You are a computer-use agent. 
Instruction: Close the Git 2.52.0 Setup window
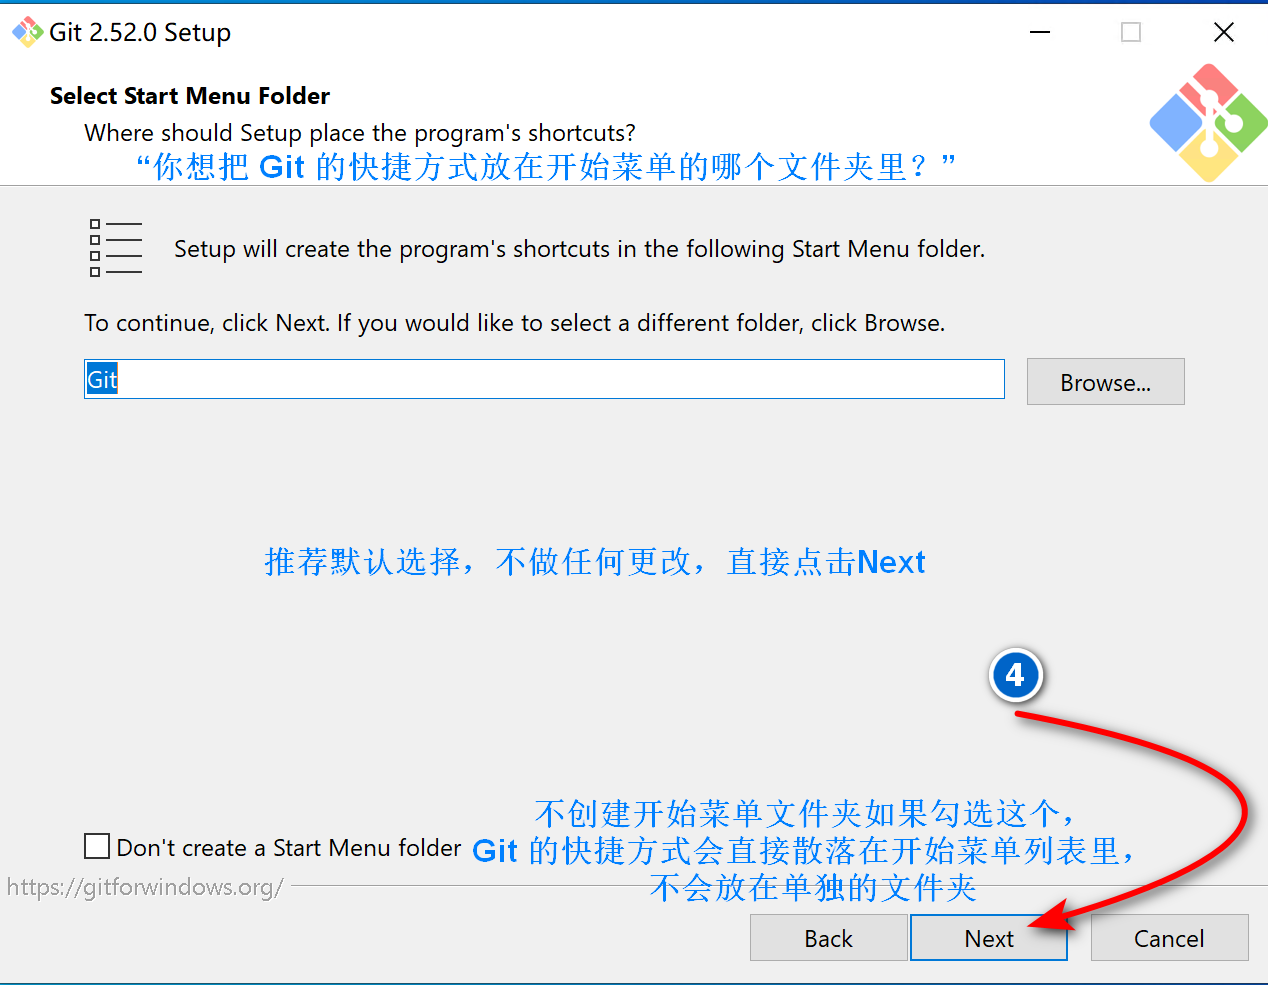pos(1223,32)
